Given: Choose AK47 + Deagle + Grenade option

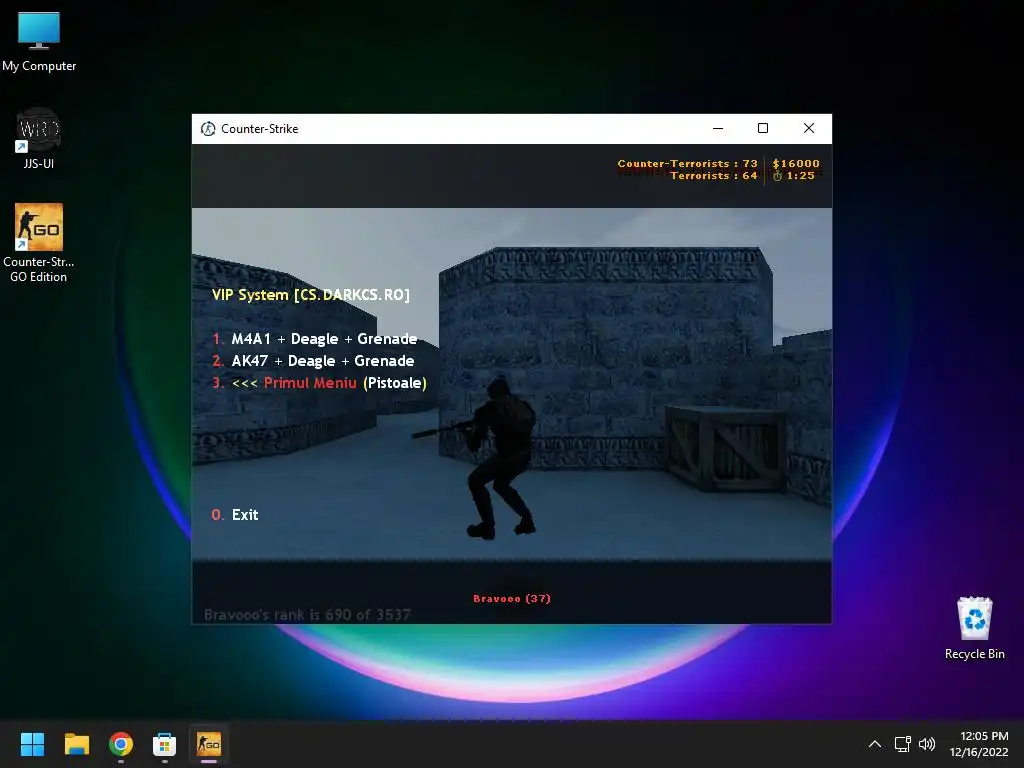Looking at the screenshot, I should point(313,361).
